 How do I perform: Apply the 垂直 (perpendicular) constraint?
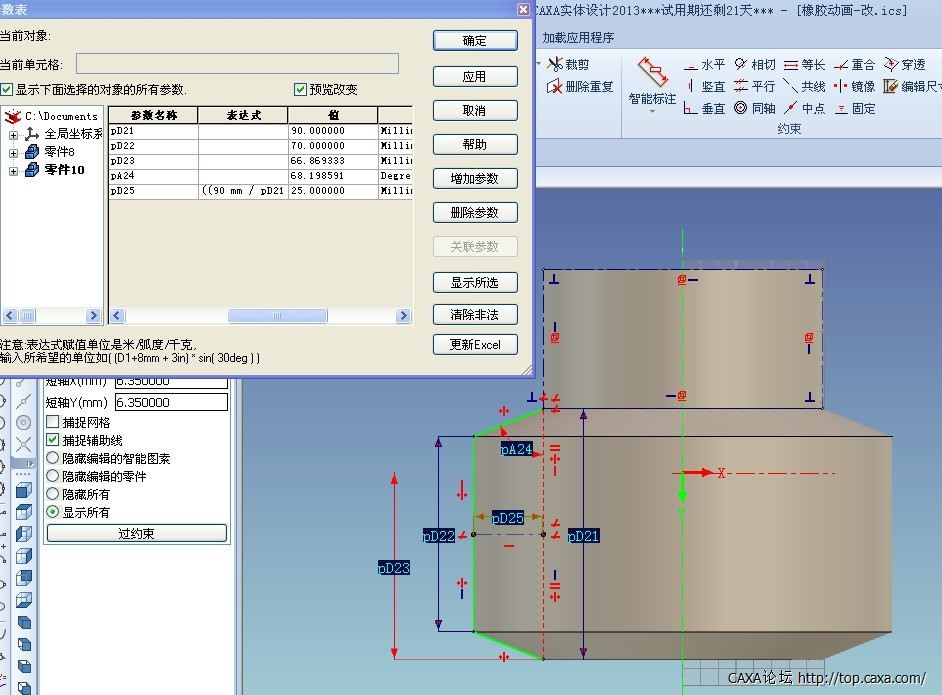704,109
